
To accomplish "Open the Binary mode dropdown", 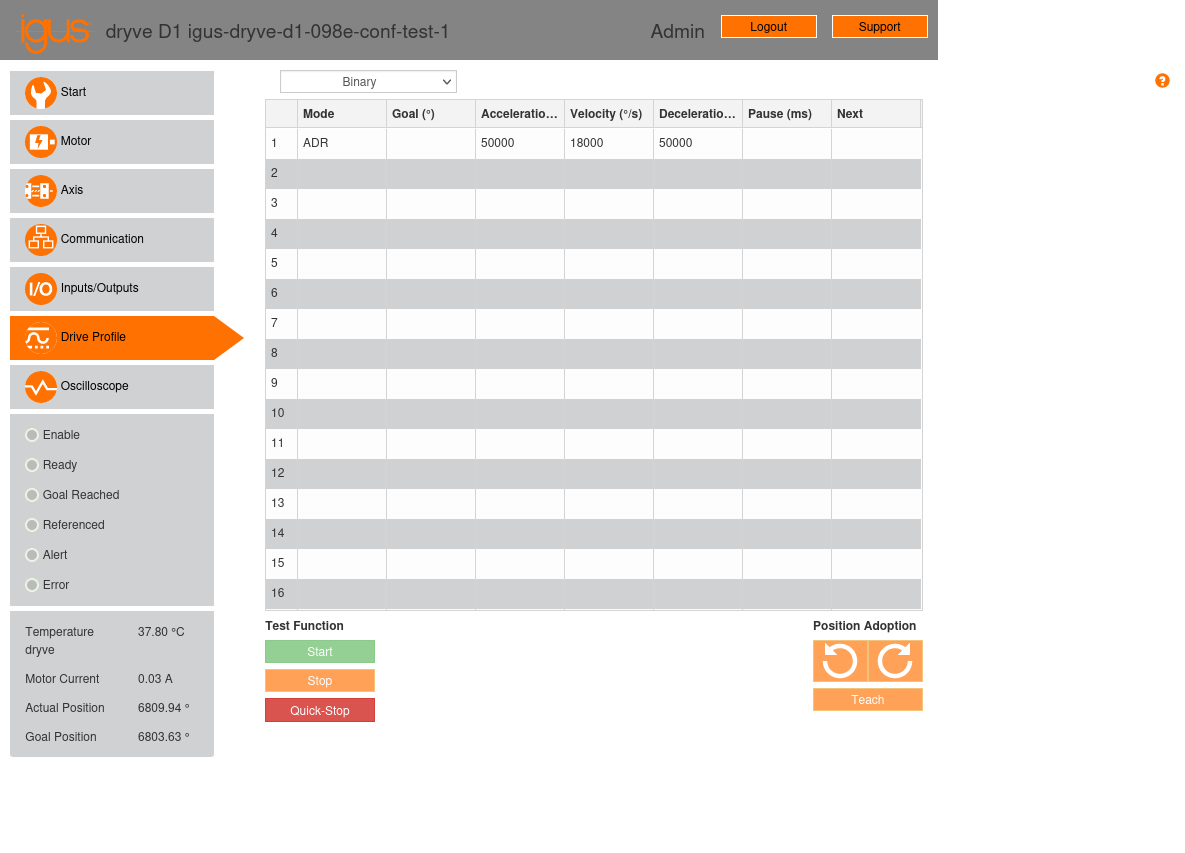I will point(368,81).
